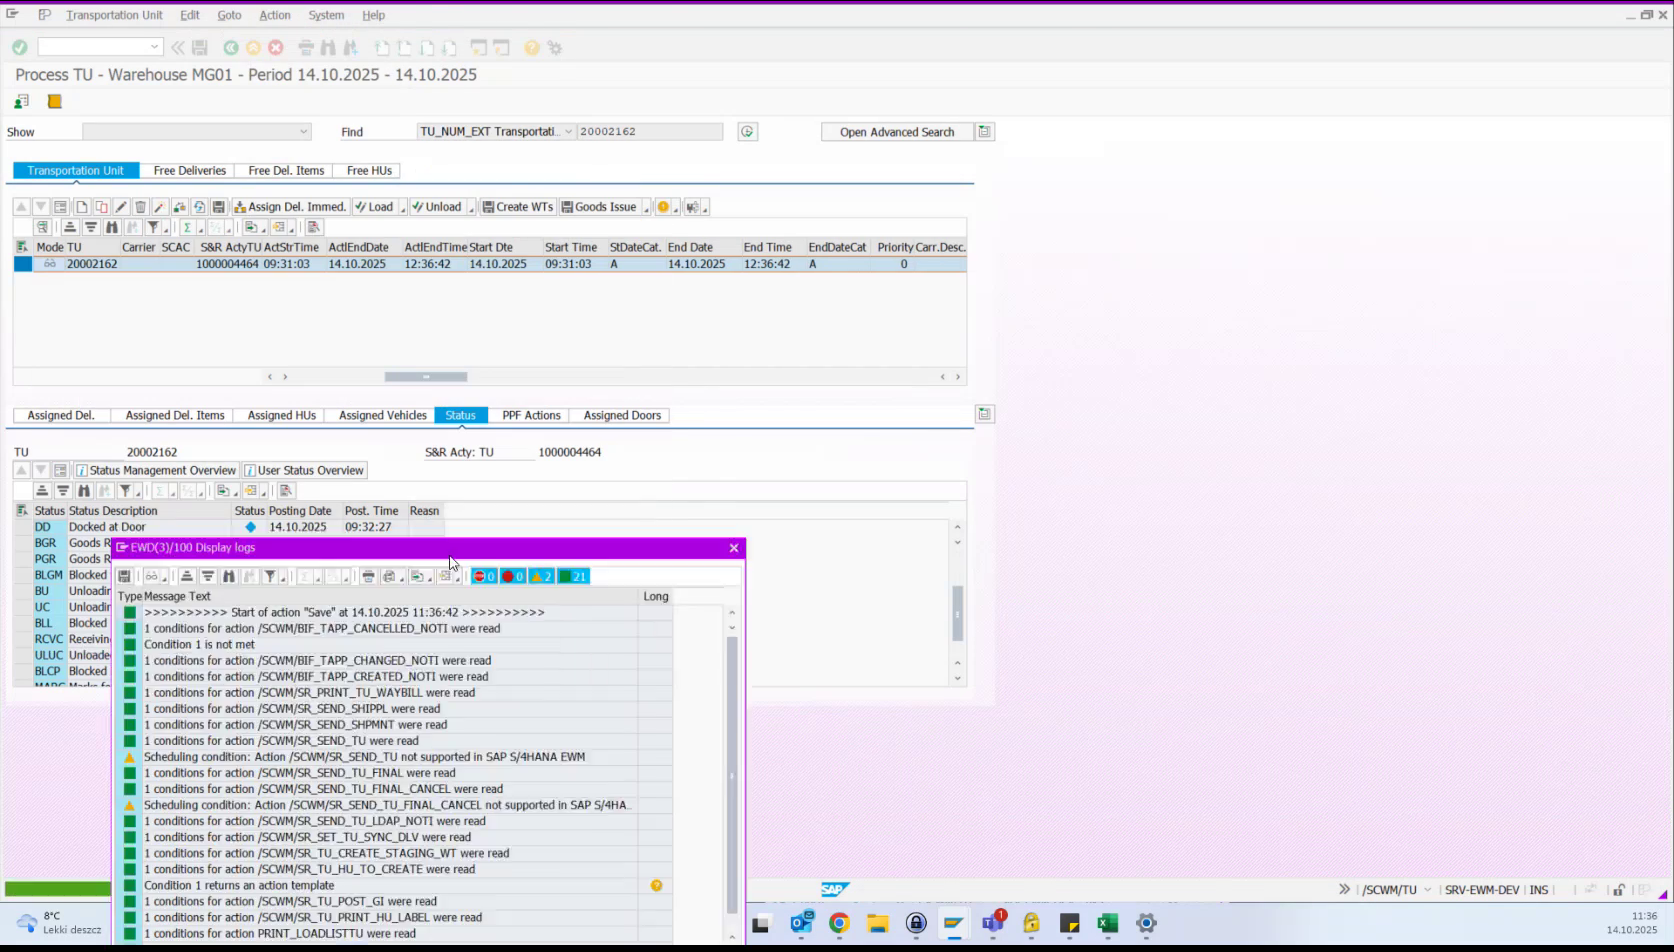Image resolution: width=1674 pixels, height=952 pixels.
Task: Switch to the Free Deliveries tab
Action: click(189, 170)
